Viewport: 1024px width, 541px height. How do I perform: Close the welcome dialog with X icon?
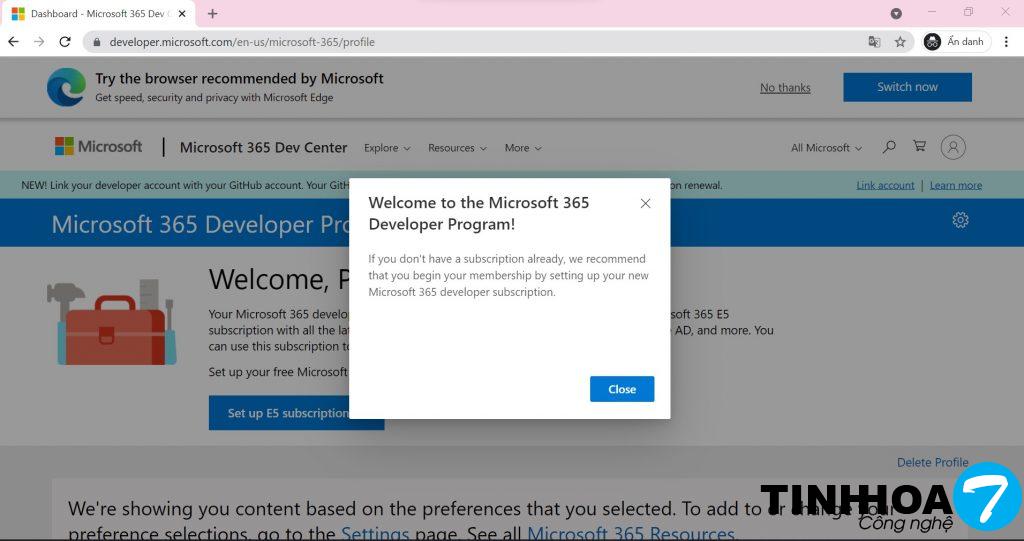point(645,203)
